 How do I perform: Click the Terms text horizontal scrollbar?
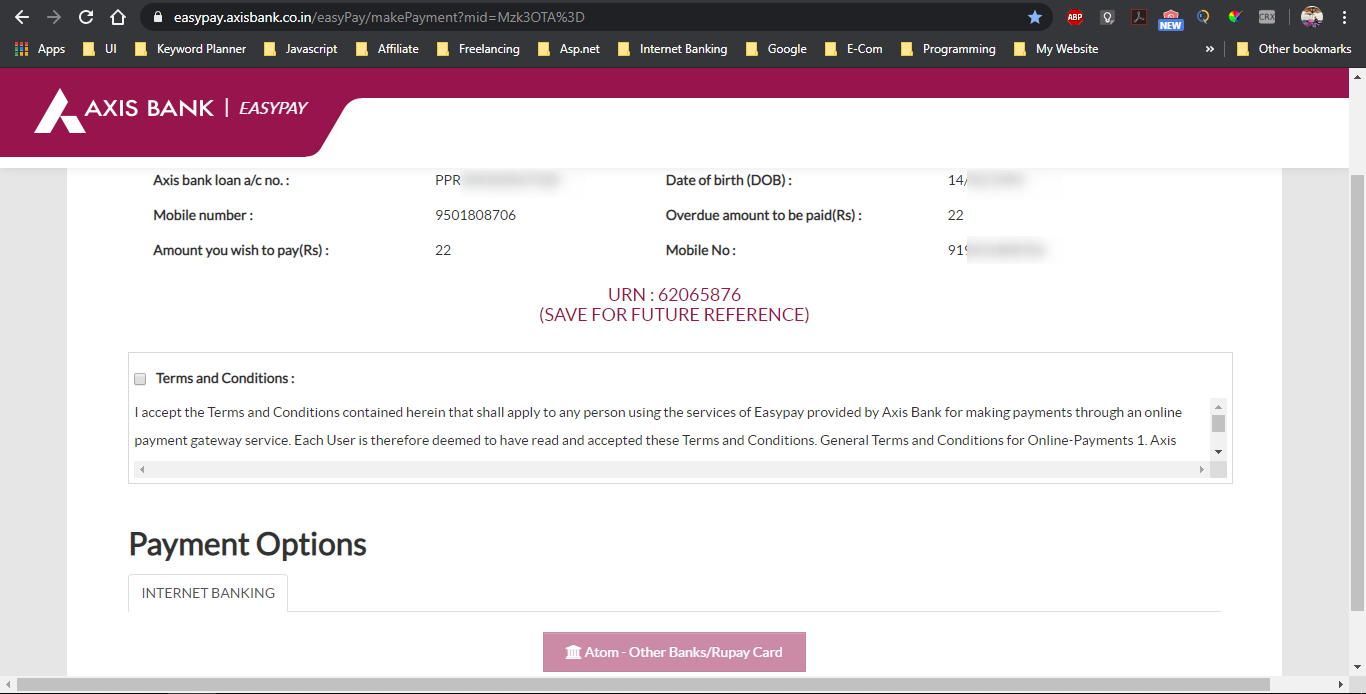[x=671, y=468]
